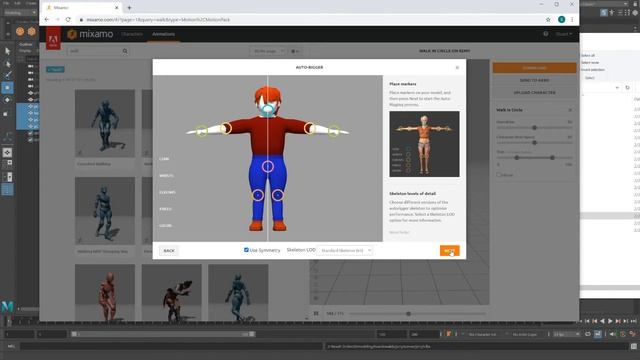
Task: Click Select all in the Maya window
Action: point(588,55)
